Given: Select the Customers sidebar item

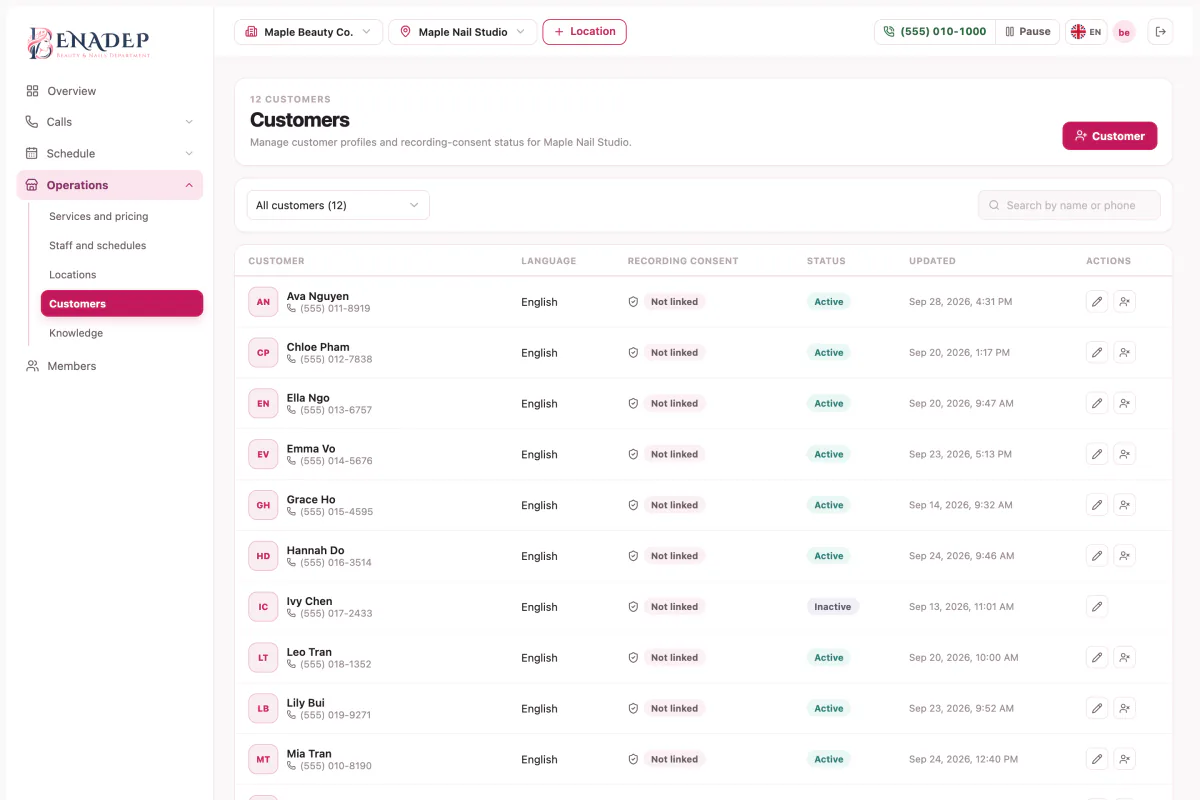Looking at the screenshot, I should pyautogui.click(x=121, y=303).
